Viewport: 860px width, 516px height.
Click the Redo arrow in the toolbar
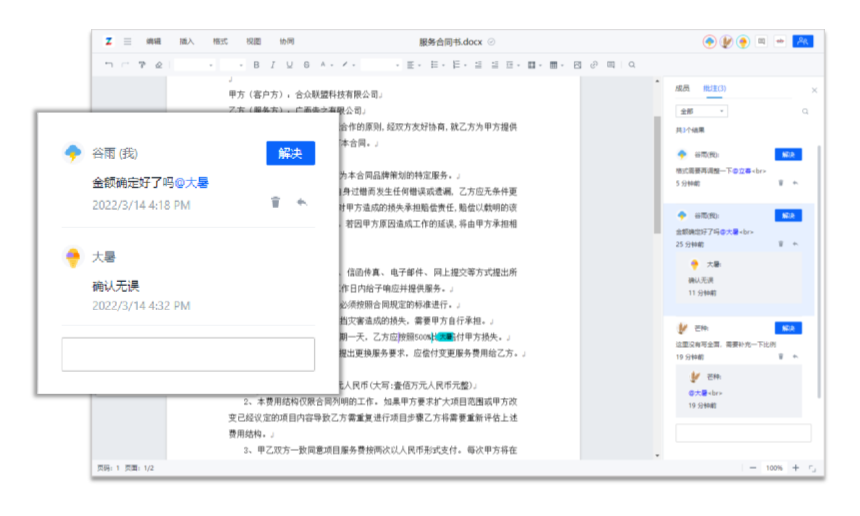125,65
